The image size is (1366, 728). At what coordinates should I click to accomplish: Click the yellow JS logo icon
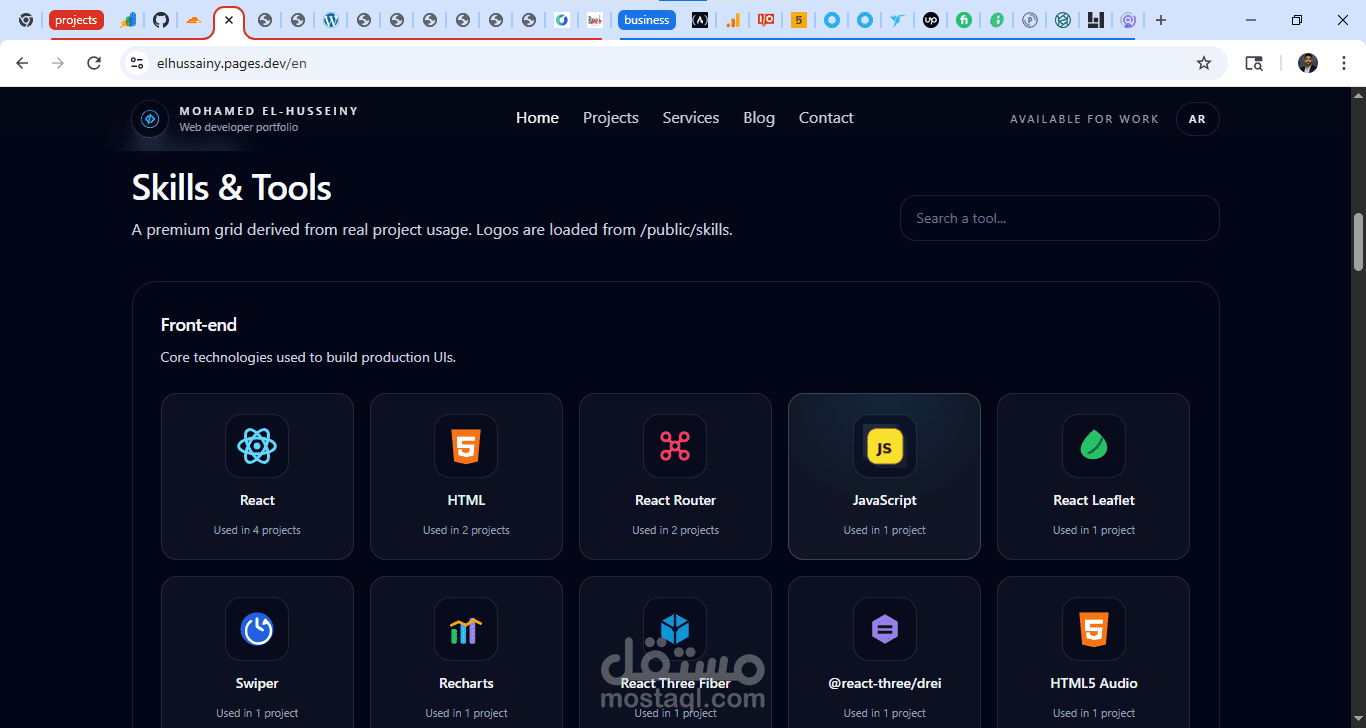pyautogui.click(x=884, y=446)
